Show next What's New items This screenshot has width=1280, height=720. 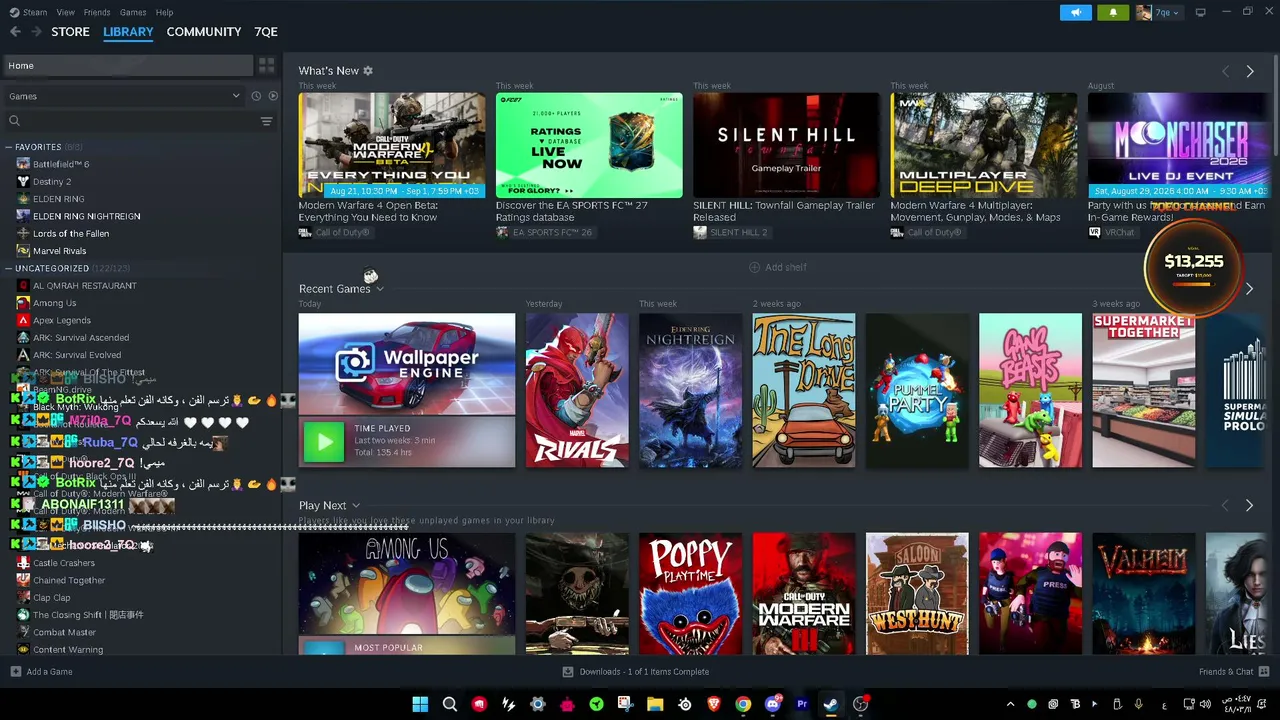1250,72
